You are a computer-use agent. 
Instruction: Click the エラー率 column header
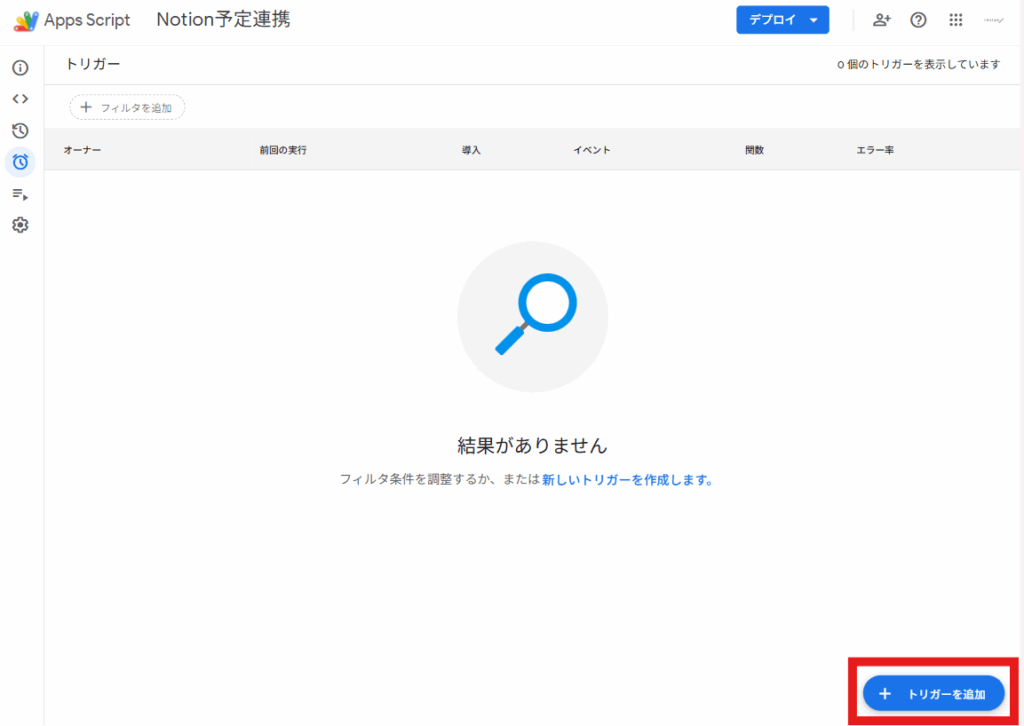(875, 150)
